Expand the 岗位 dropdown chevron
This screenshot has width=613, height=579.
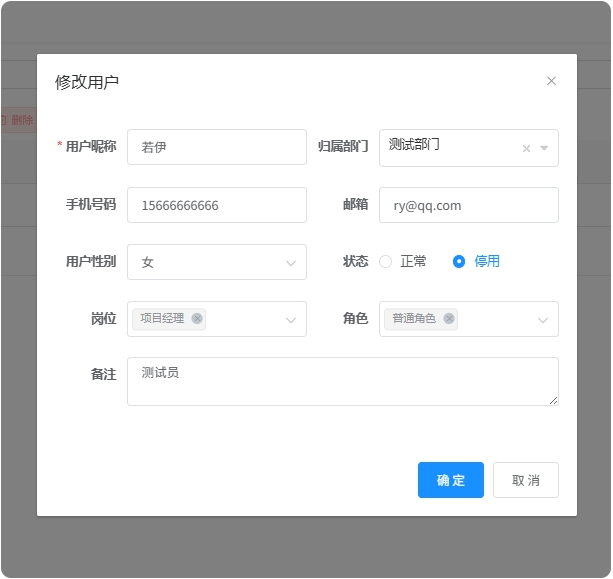[x=290, y=320]
